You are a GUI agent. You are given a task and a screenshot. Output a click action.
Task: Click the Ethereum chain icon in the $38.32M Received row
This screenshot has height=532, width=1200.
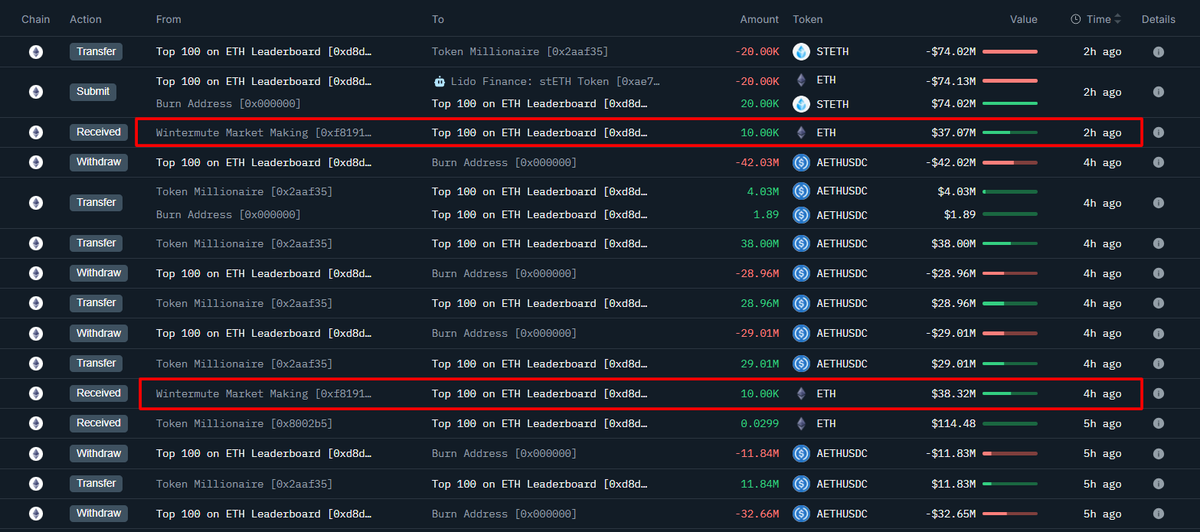[x=36, y=394]
